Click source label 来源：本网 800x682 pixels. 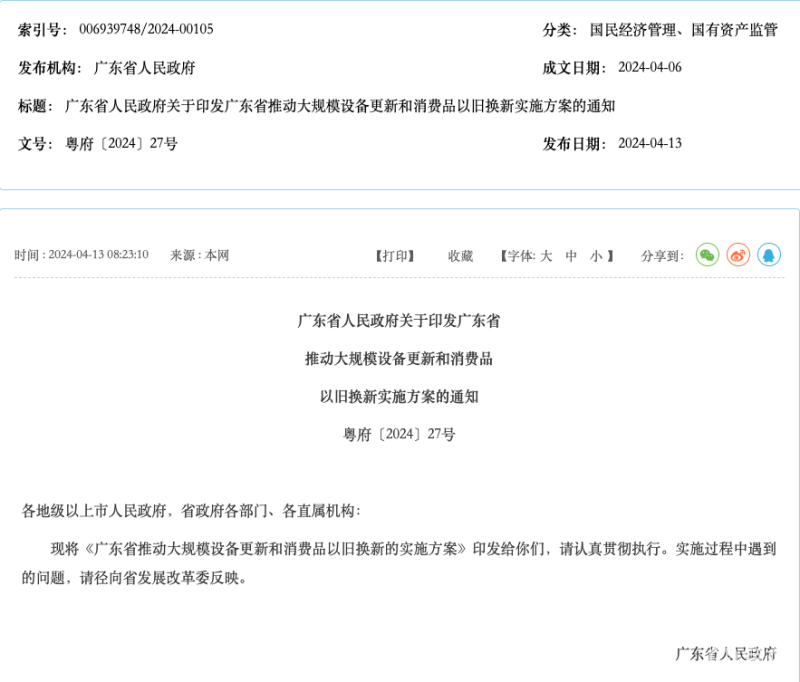[199, 255]
